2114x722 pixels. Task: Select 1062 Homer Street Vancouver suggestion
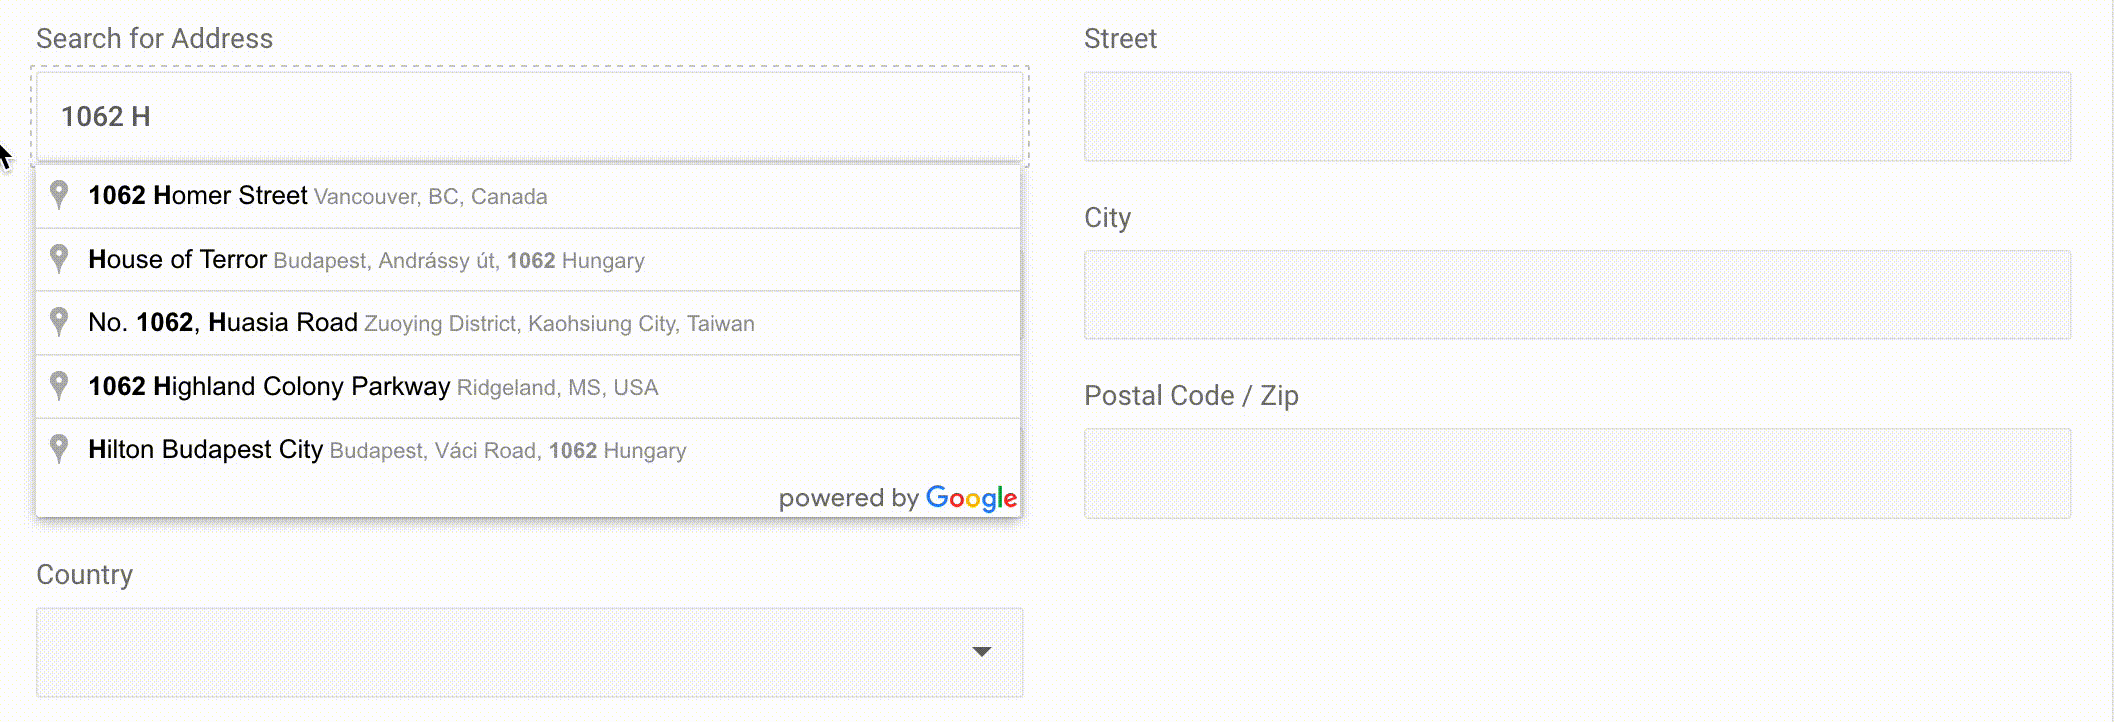(x=528, y=196)
